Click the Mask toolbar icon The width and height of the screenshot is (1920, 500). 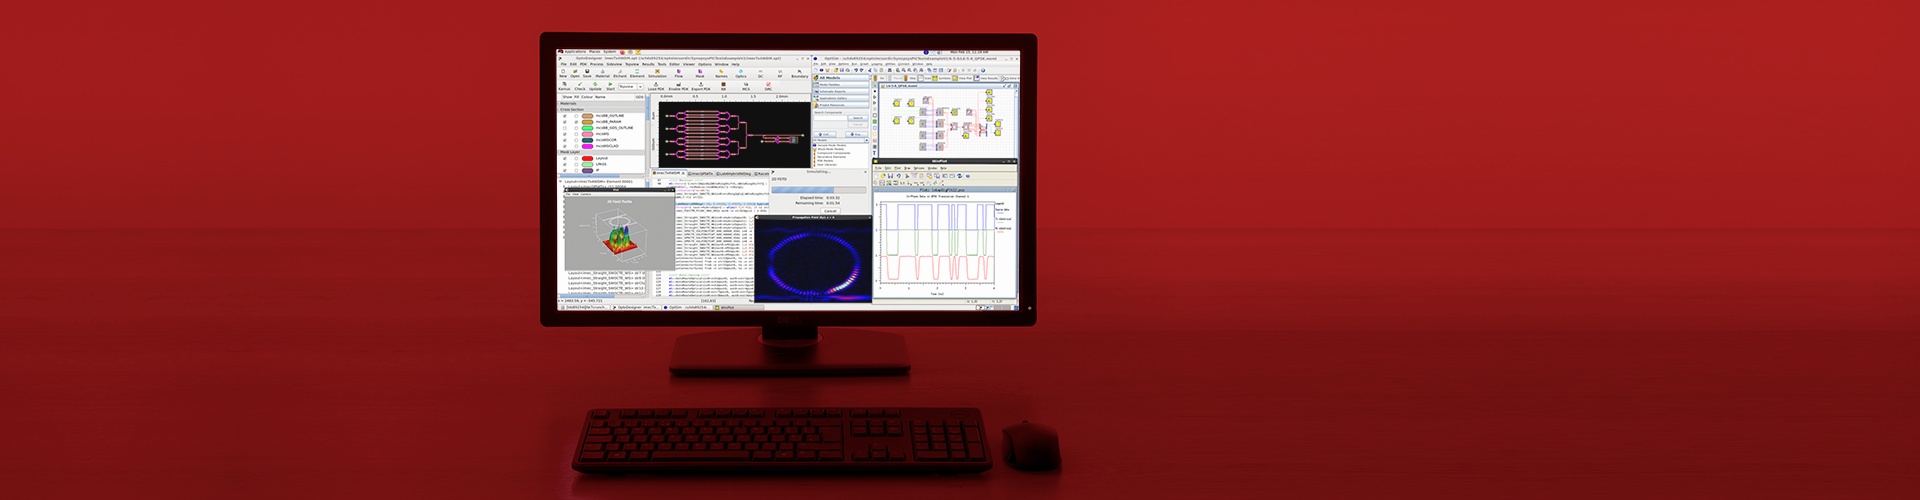(700, 73)
